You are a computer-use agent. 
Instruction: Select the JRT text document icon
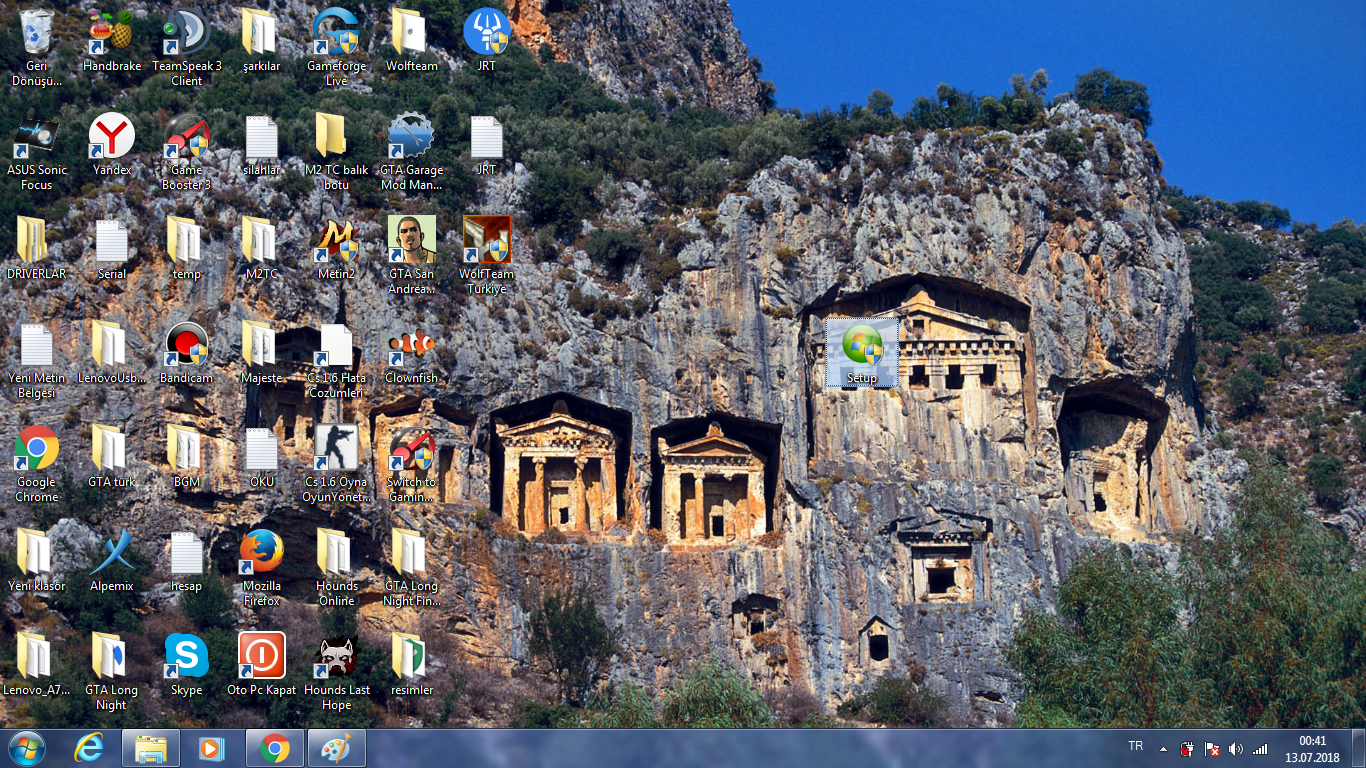(x=486, y=145)
